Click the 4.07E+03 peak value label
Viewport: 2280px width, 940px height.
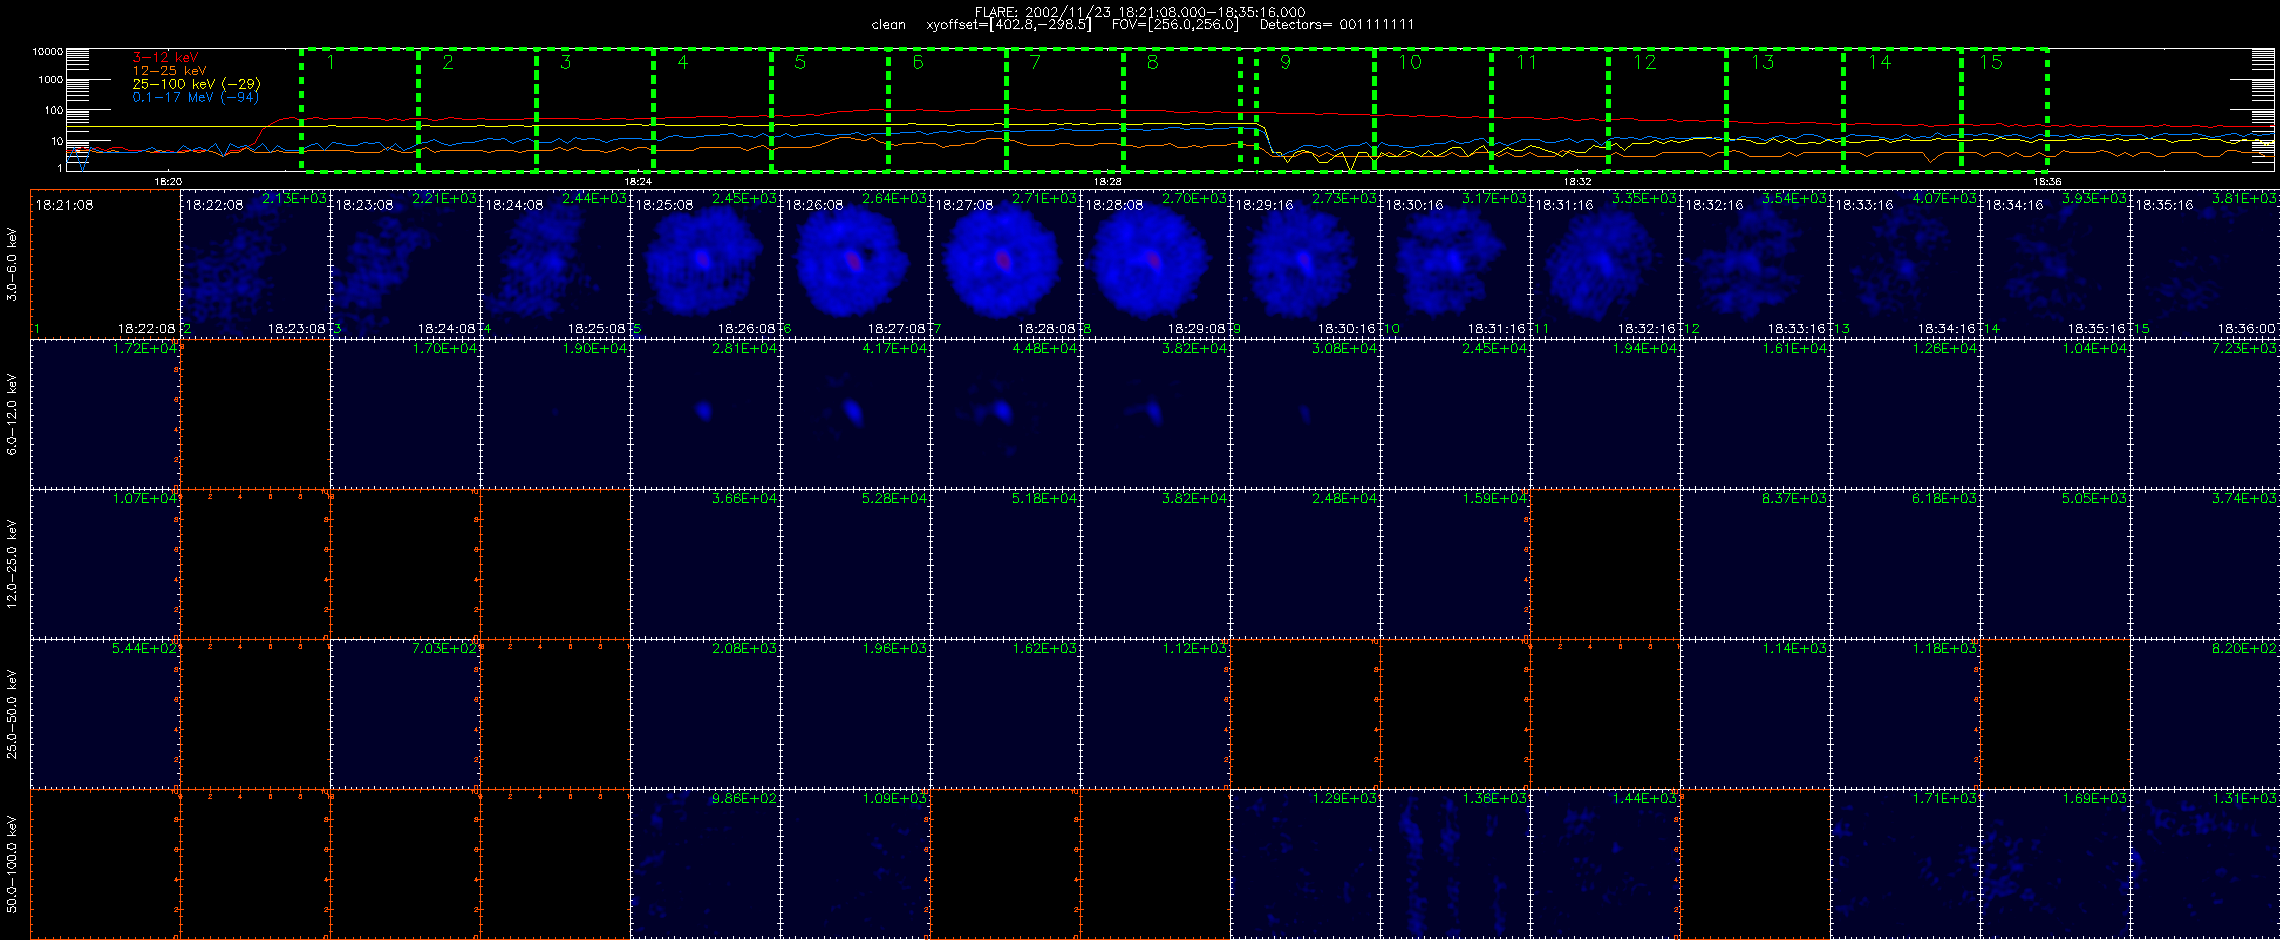1944,198
